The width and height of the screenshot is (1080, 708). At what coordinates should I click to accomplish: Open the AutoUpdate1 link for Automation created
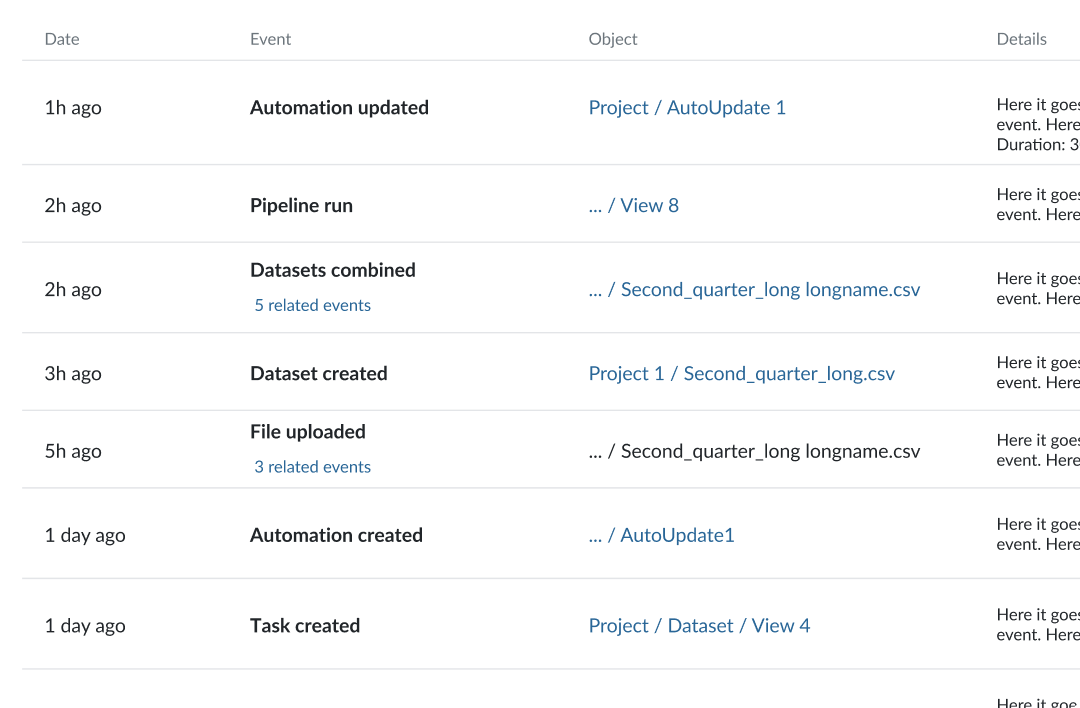(x=661, y=536)
